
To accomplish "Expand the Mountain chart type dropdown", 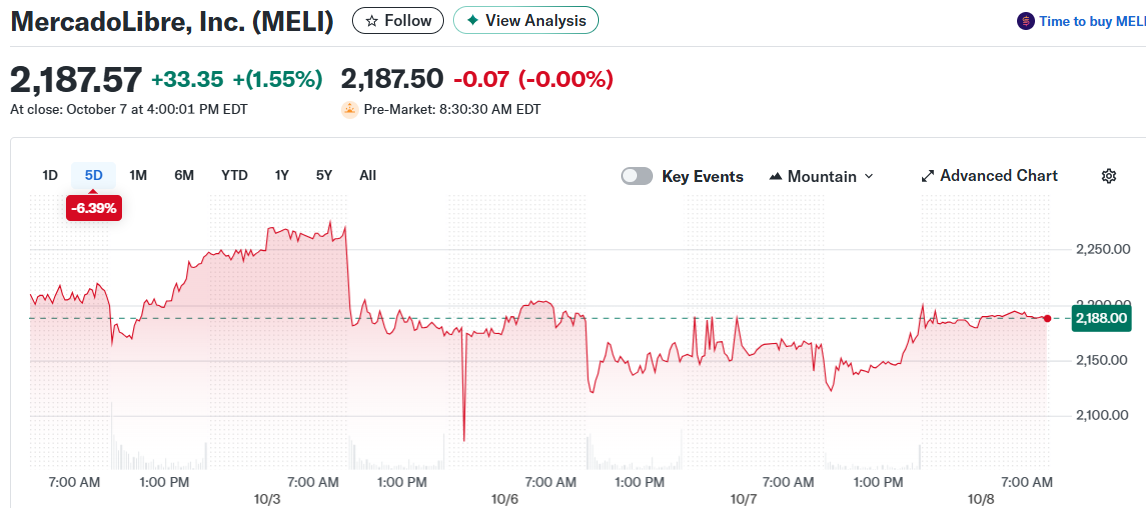I will click(868, 177).
